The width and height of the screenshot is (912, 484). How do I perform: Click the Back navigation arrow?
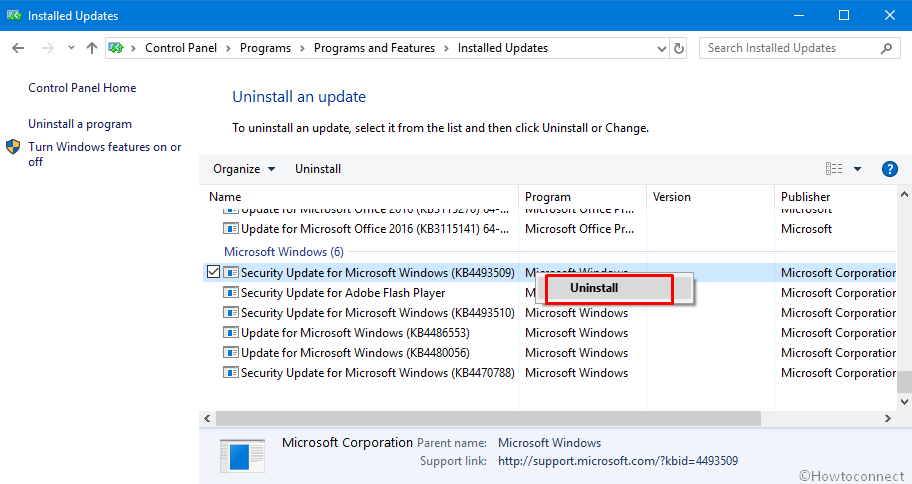(x=18, y=48)
